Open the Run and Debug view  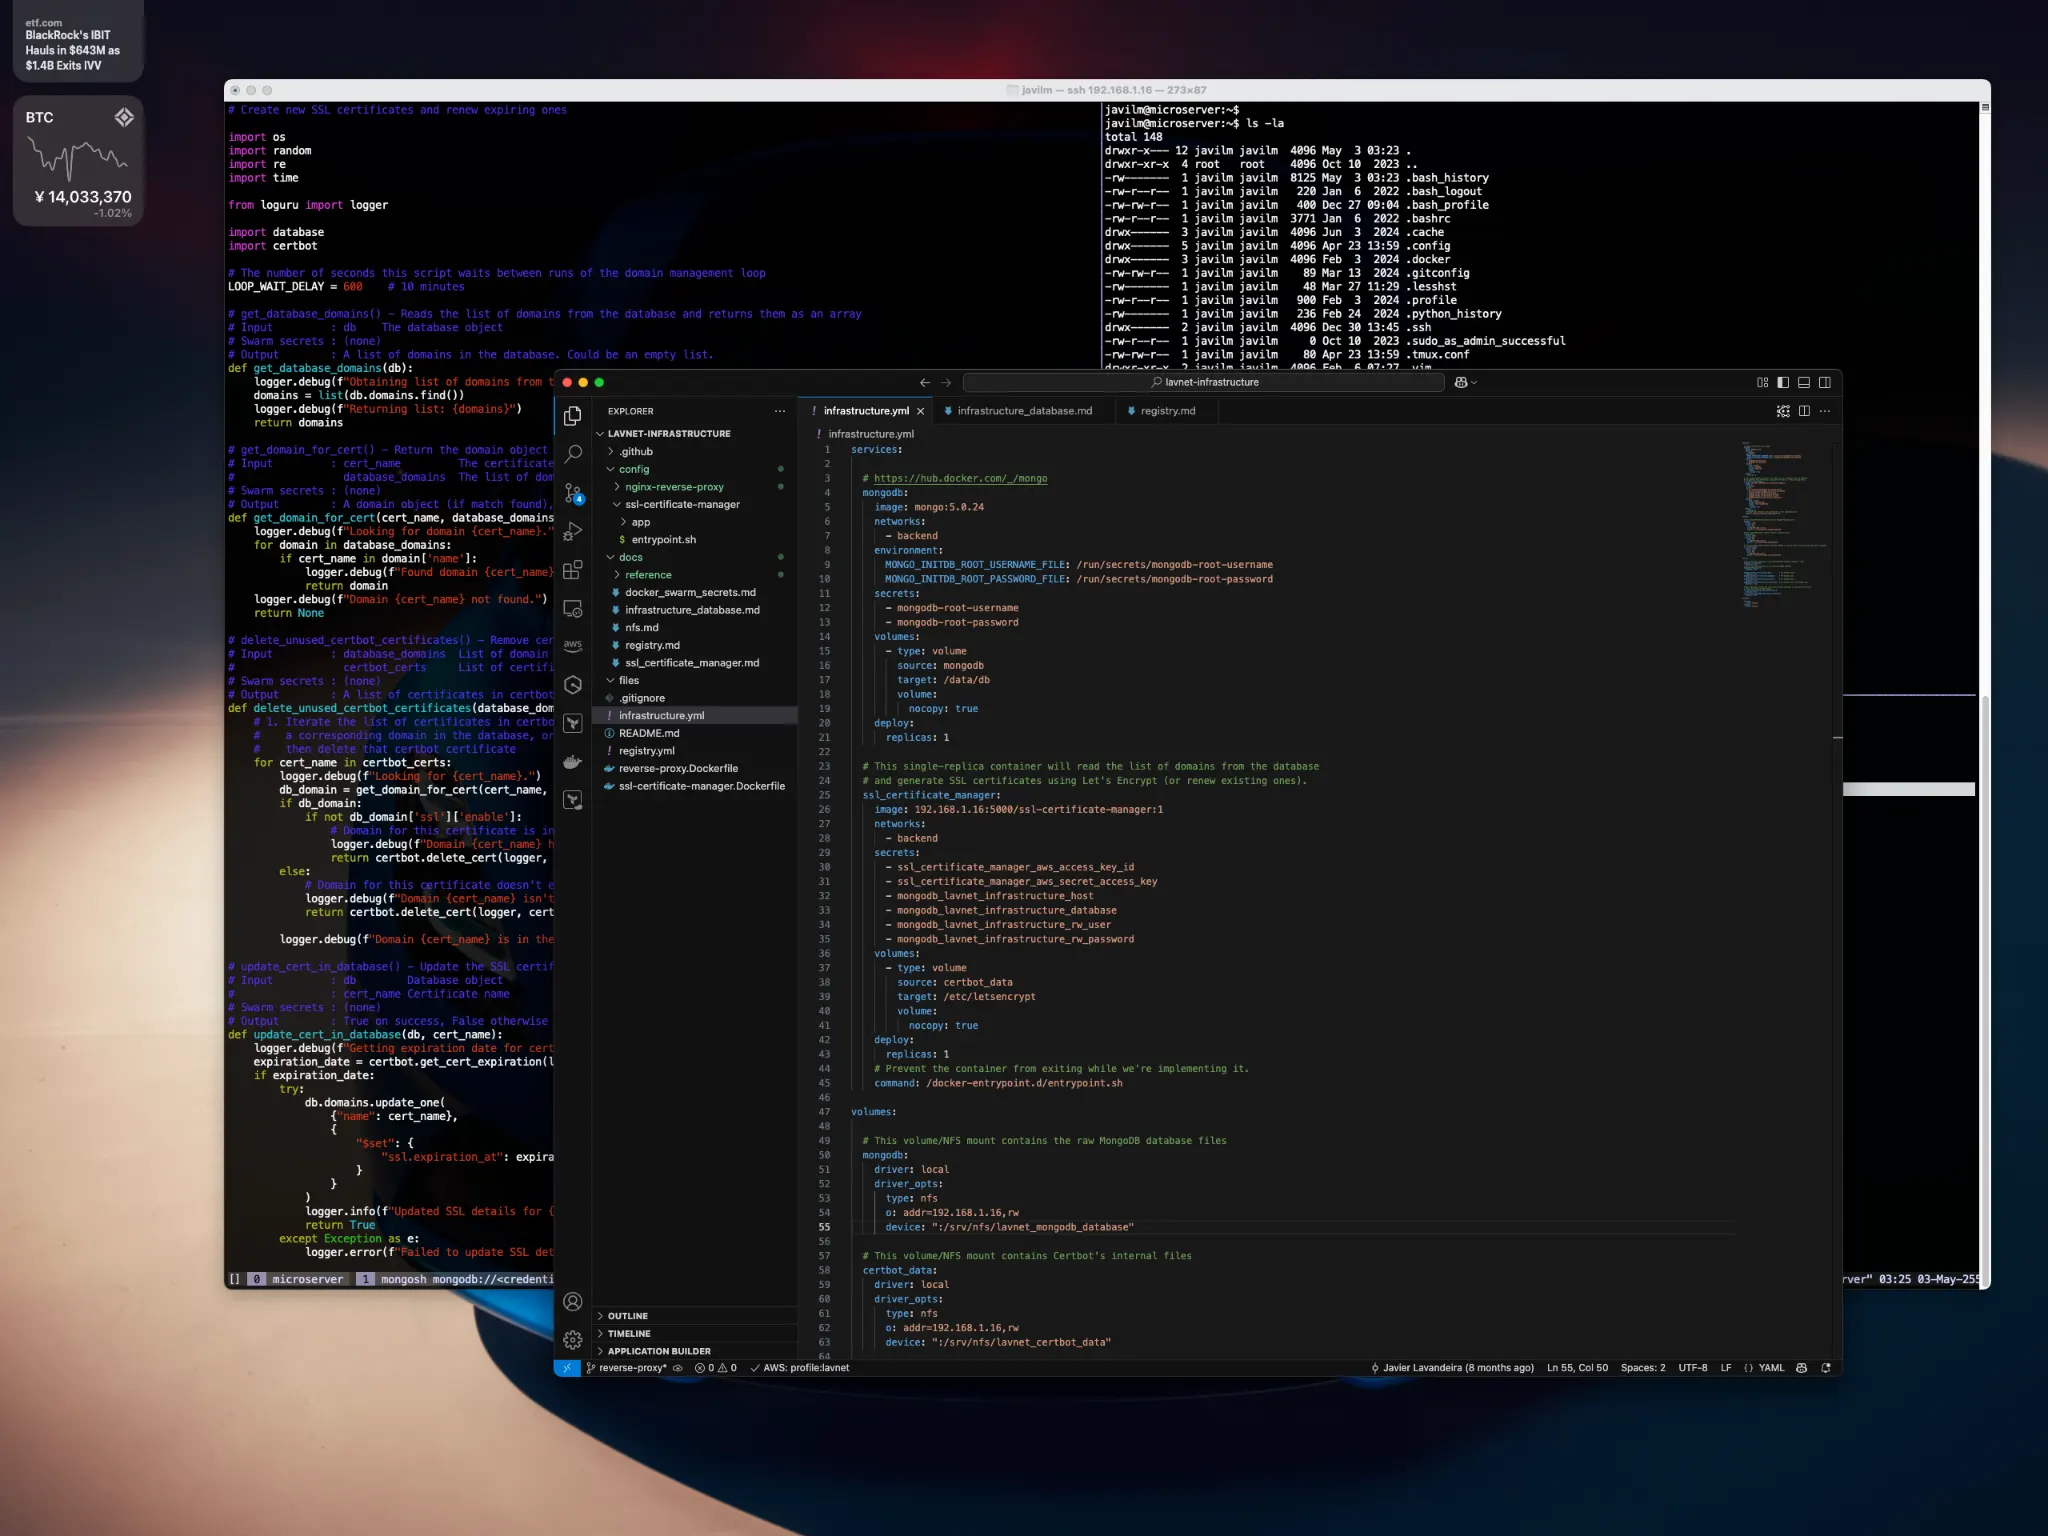(573, 532)
